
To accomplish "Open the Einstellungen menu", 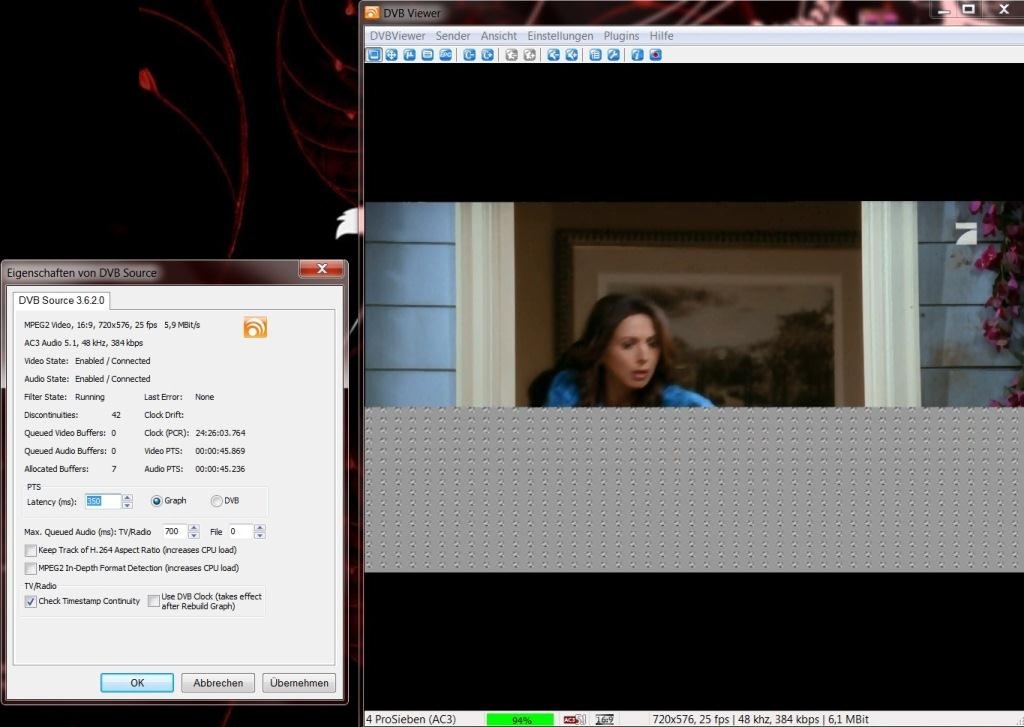I will [x=560, y=36].
